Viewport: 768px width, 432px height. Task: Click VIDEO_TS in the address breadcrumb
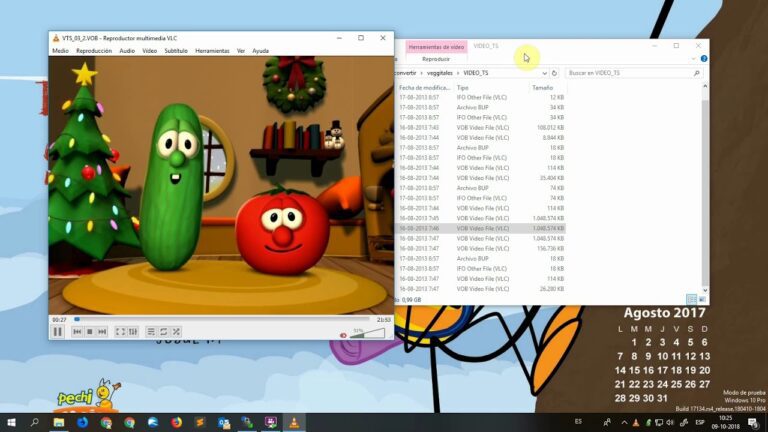476,73
